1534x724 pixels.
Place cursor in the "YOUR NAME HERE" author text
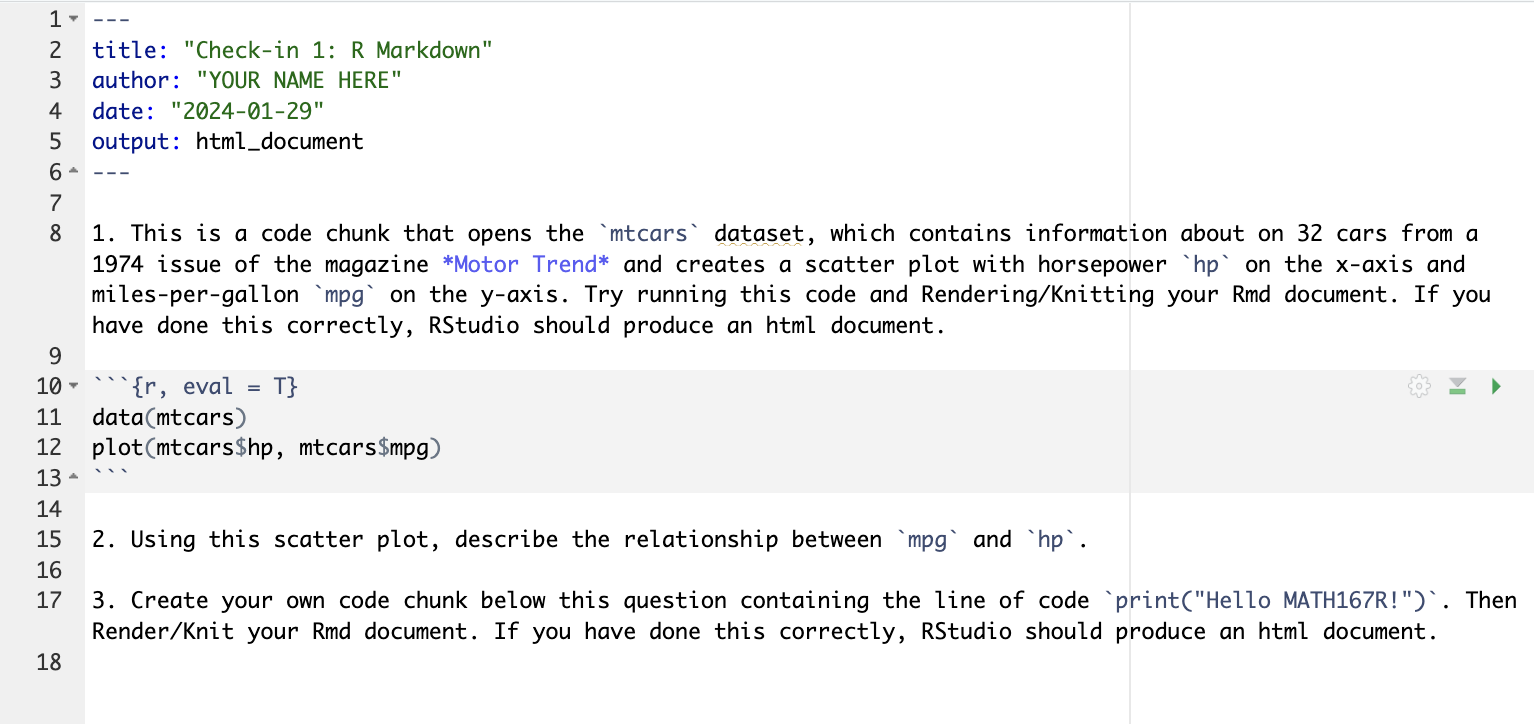pyautogui.click(x=298, y=80)
